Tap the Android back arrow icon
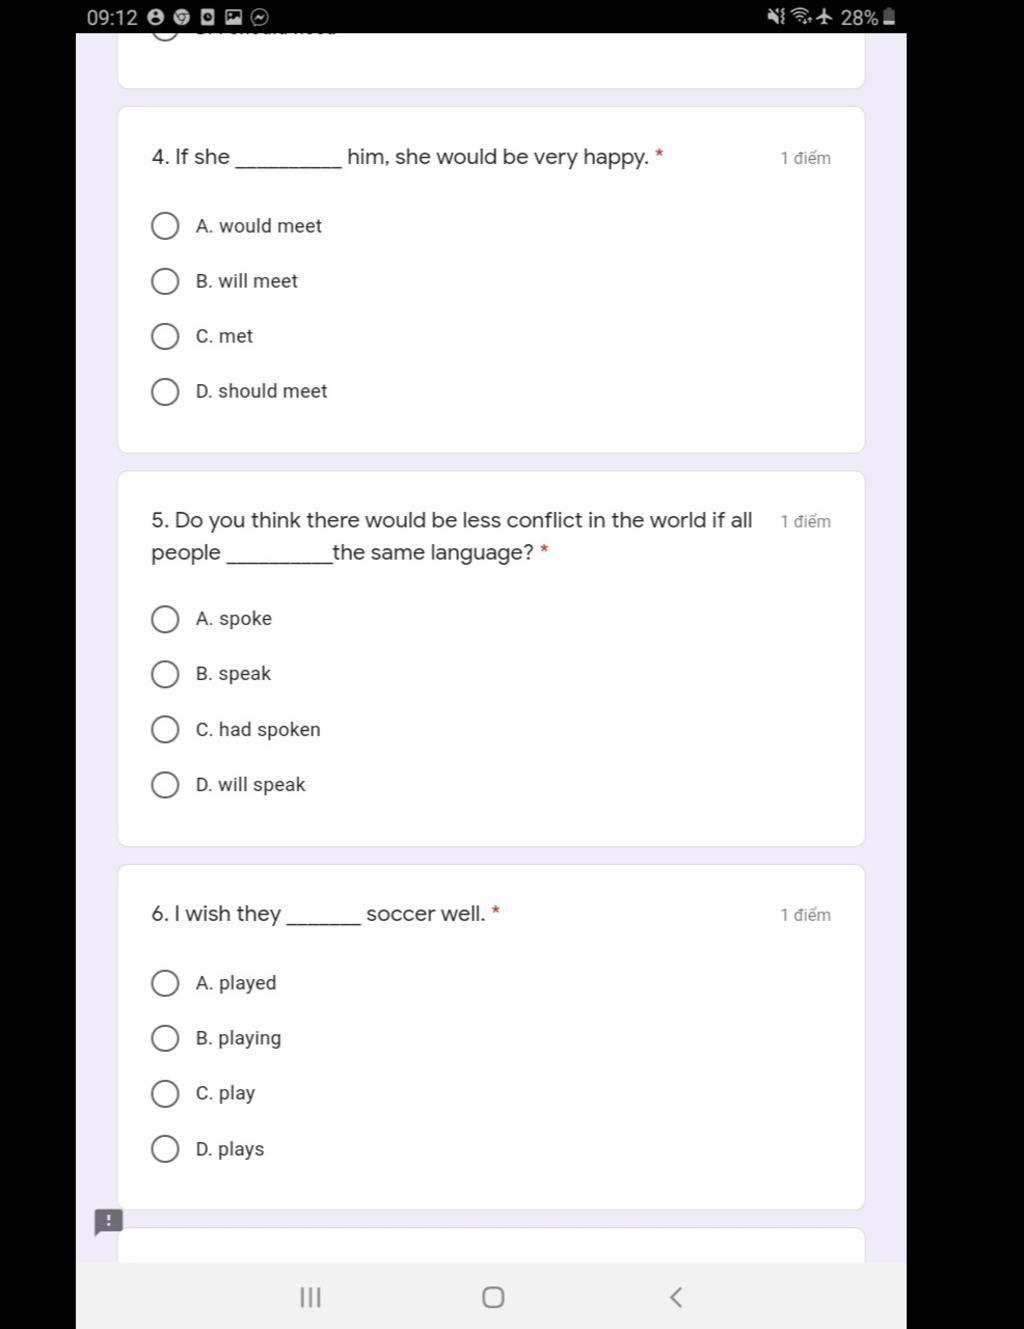This screenshot has width=1024, height=1329. click(676, 1297)
